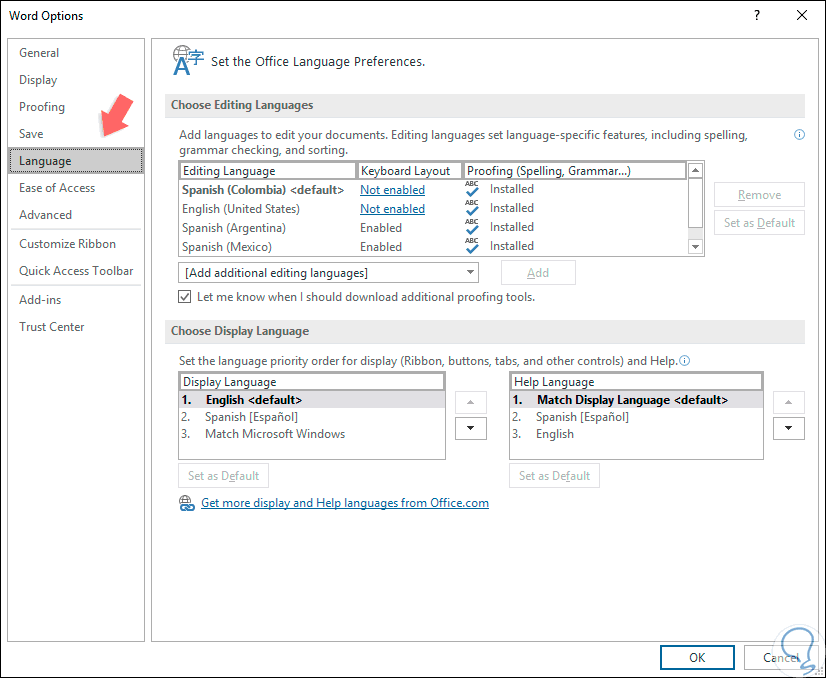Move display language down with arrow button
The image size is (826, 678).
470,428
